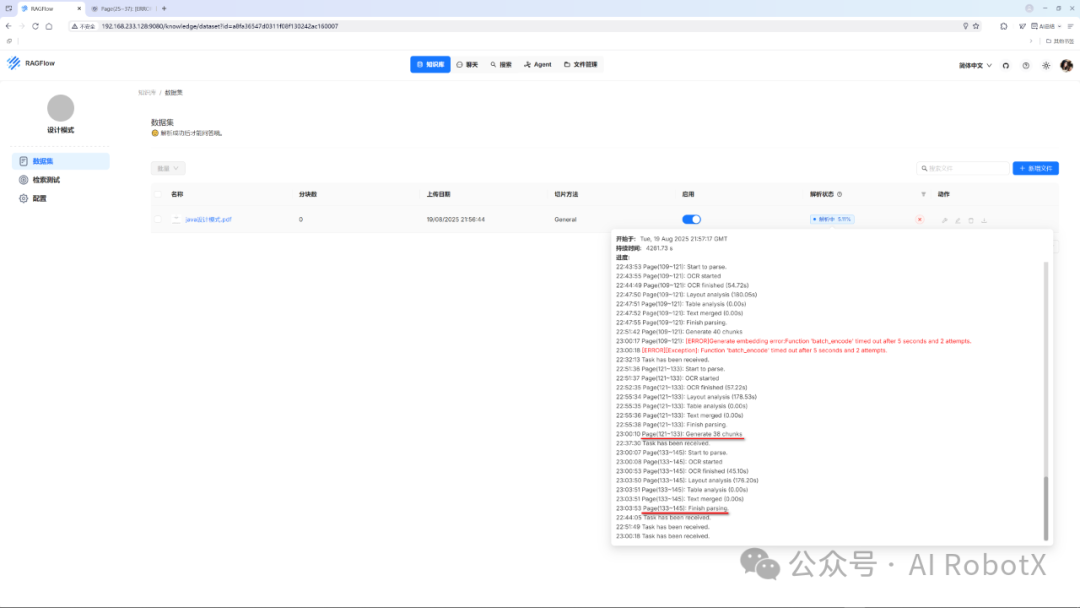Click the 22:51:42 'Generate 40 chunks' log line
This screenshot has width=1080, height=608.
[x=679, y=332]
